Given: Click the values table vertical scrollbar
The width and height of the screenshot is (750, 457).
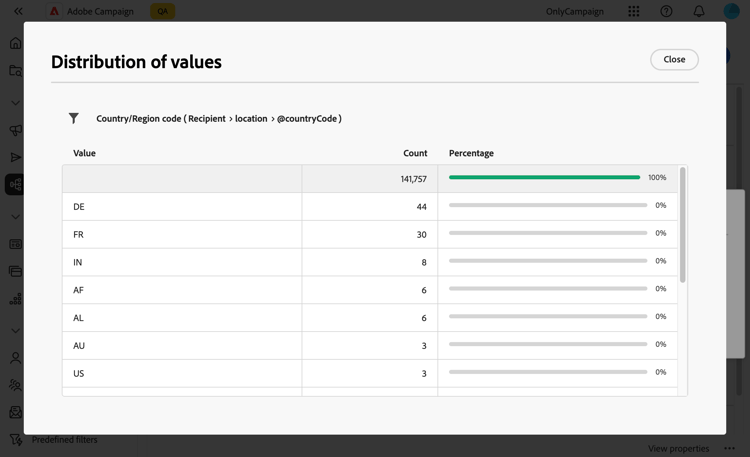Looking at the screenshot, I should coord(683,225).
